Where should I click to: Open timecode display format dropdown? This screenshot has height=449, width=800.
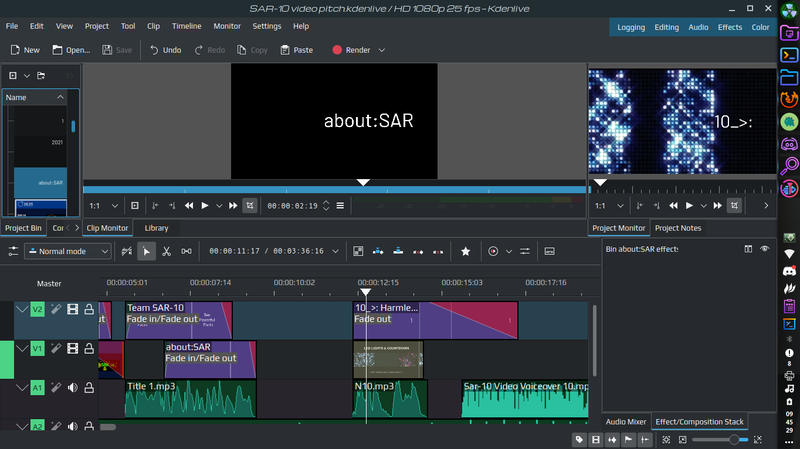click(335, 251)
